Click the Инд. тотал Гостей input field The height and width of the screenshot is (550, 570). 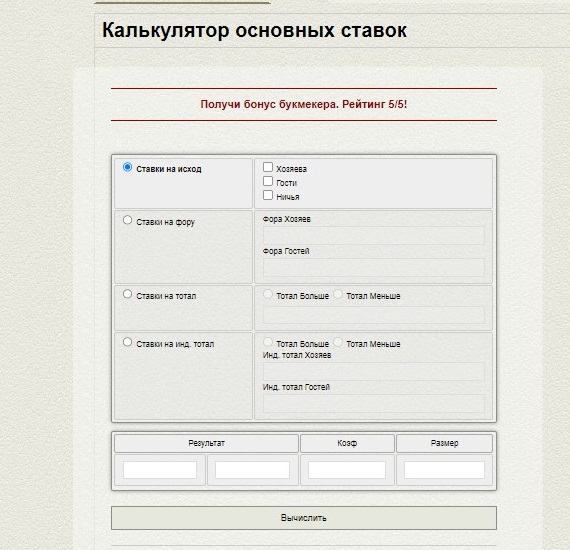tap(374, 404)
